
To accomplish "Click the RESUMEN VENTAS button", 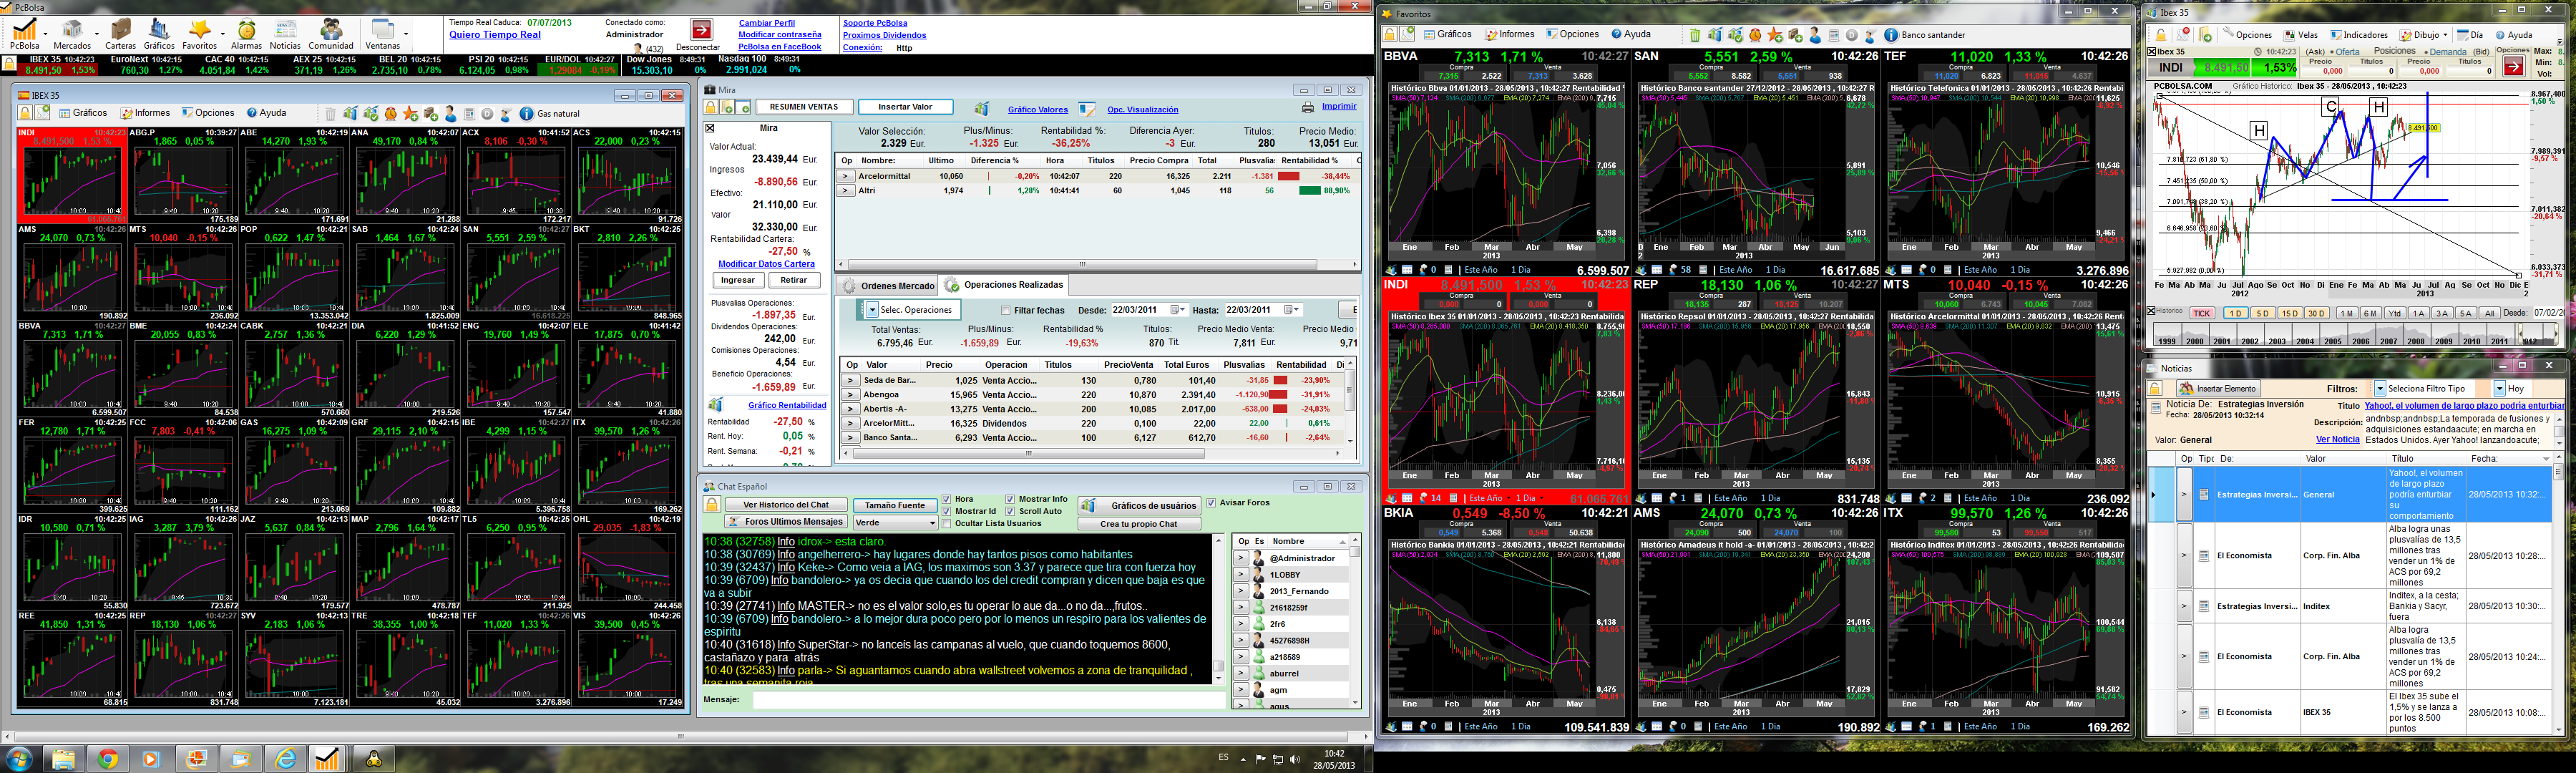I will [804, 107].
